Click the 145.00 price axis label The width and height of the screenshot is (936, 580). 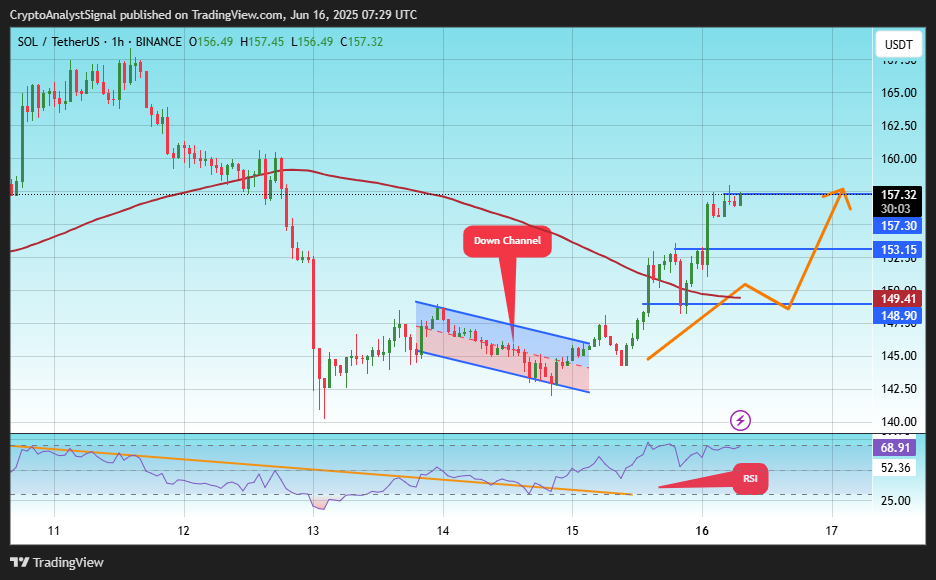[898, 356]
